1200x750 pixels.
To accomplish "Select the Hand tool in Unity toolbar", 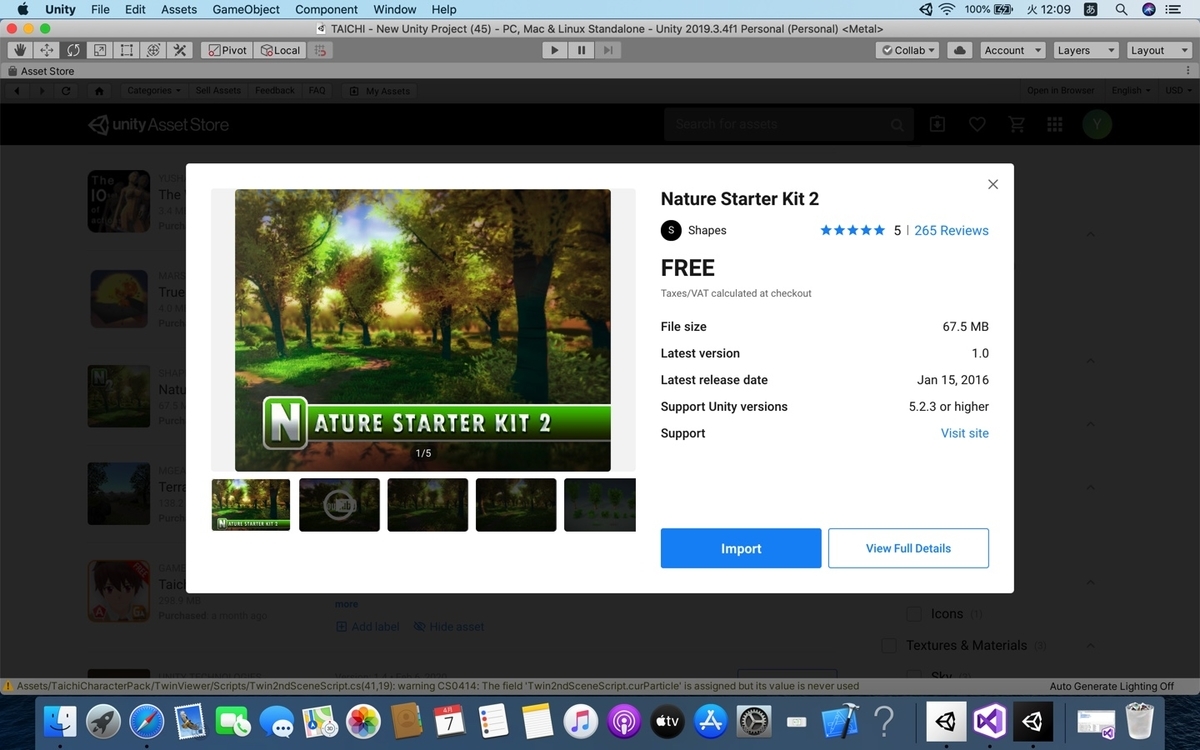I will (19, 50).
